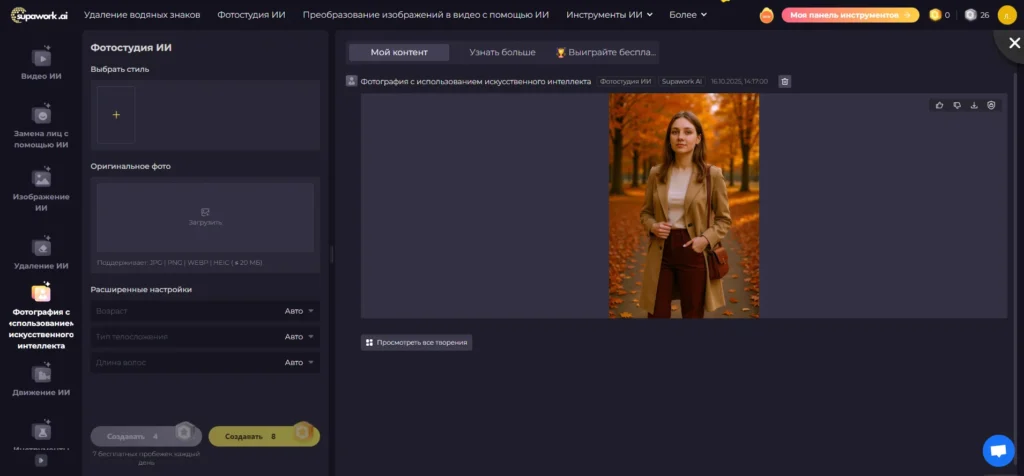The width and height of the screenshot is (1024, 476).
Task: Click Просмотреть все творения button
Action: pos(417,342)
